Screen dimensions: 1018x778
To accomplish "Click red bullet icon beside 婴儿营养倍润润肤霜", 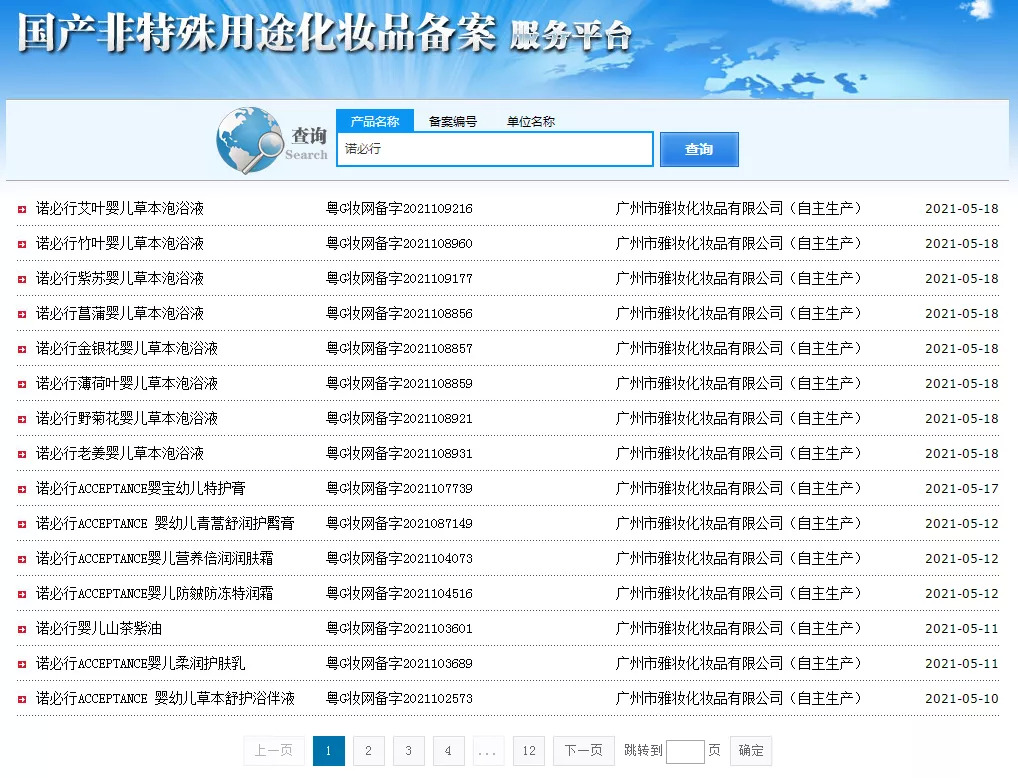I will point(22,559).
